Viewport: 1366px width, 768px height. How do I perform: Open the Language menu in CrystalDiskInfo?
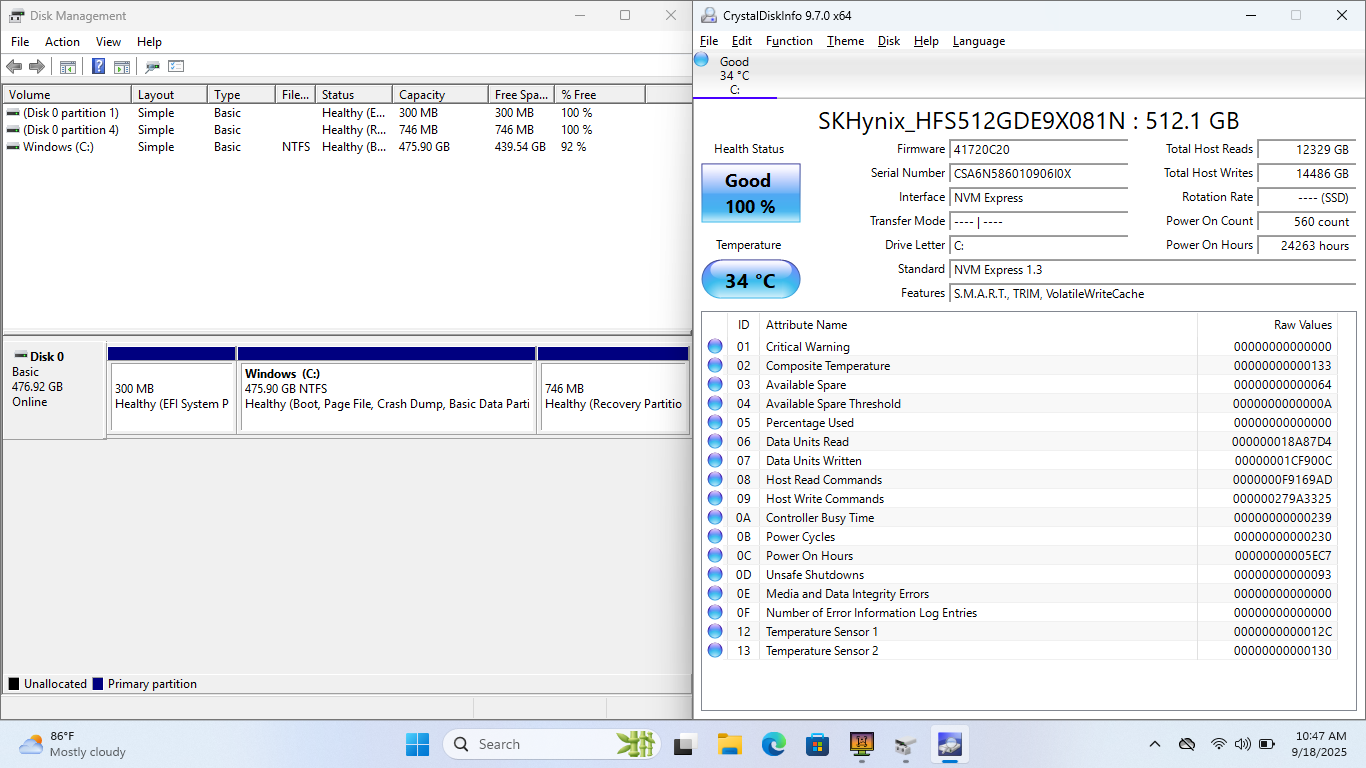[978, 41]
